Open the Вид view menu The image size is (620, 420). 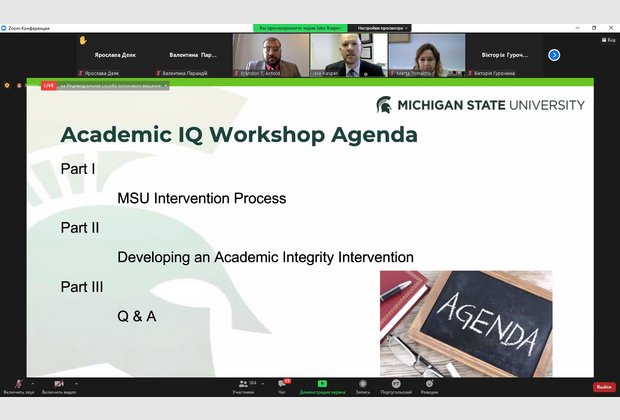tap(608, 40)
